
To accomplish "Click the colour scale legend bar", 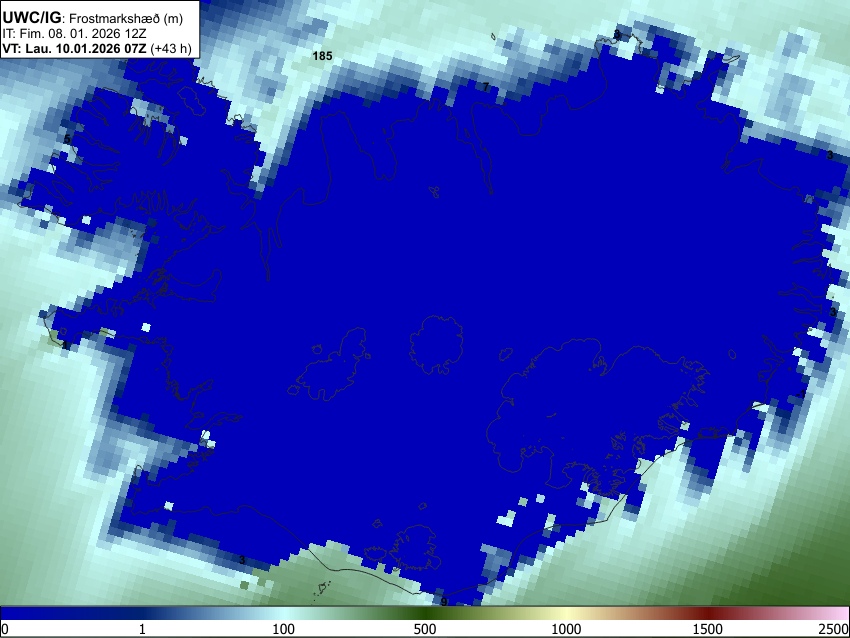I will (425, 613).
